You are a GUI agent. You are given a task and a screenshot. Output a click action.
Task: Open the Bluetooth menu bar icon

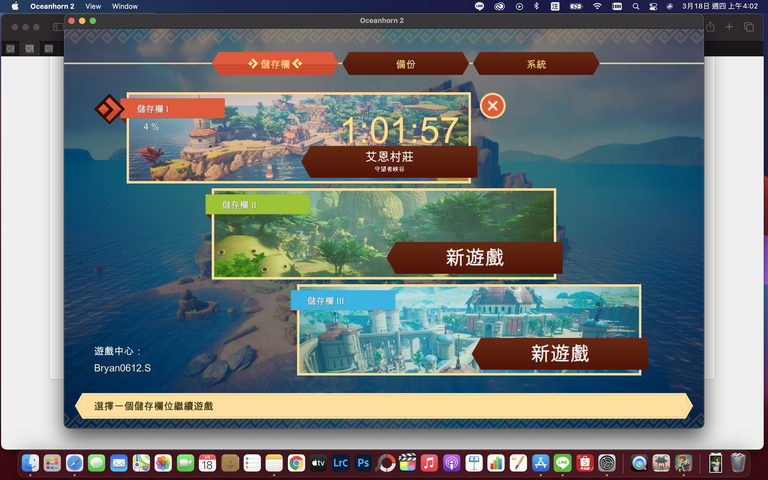[x=536, y=6]
